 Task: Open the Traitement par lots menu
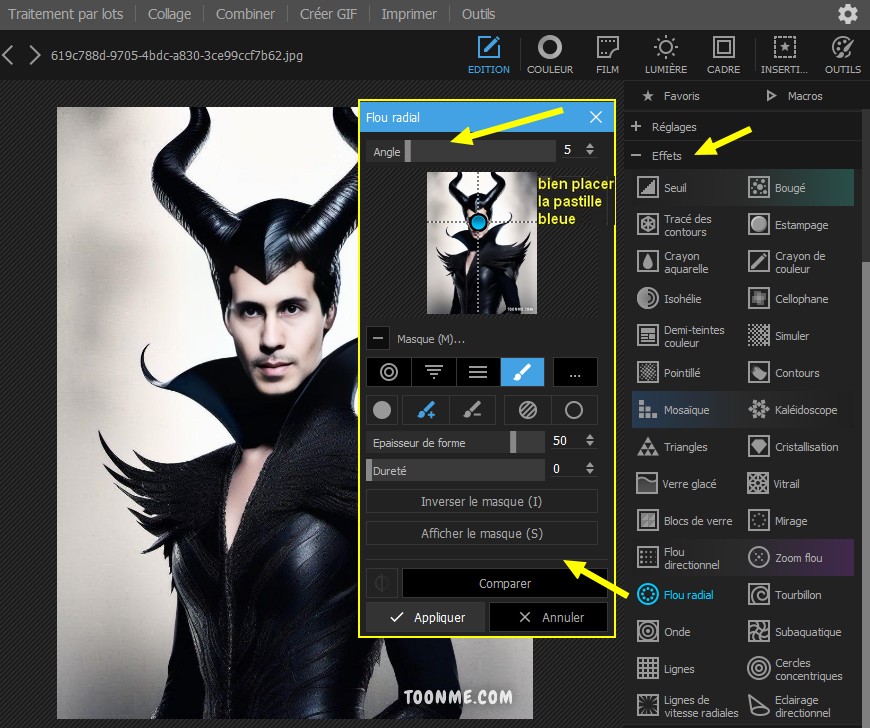pyautogui.click(x=65, y=14)
